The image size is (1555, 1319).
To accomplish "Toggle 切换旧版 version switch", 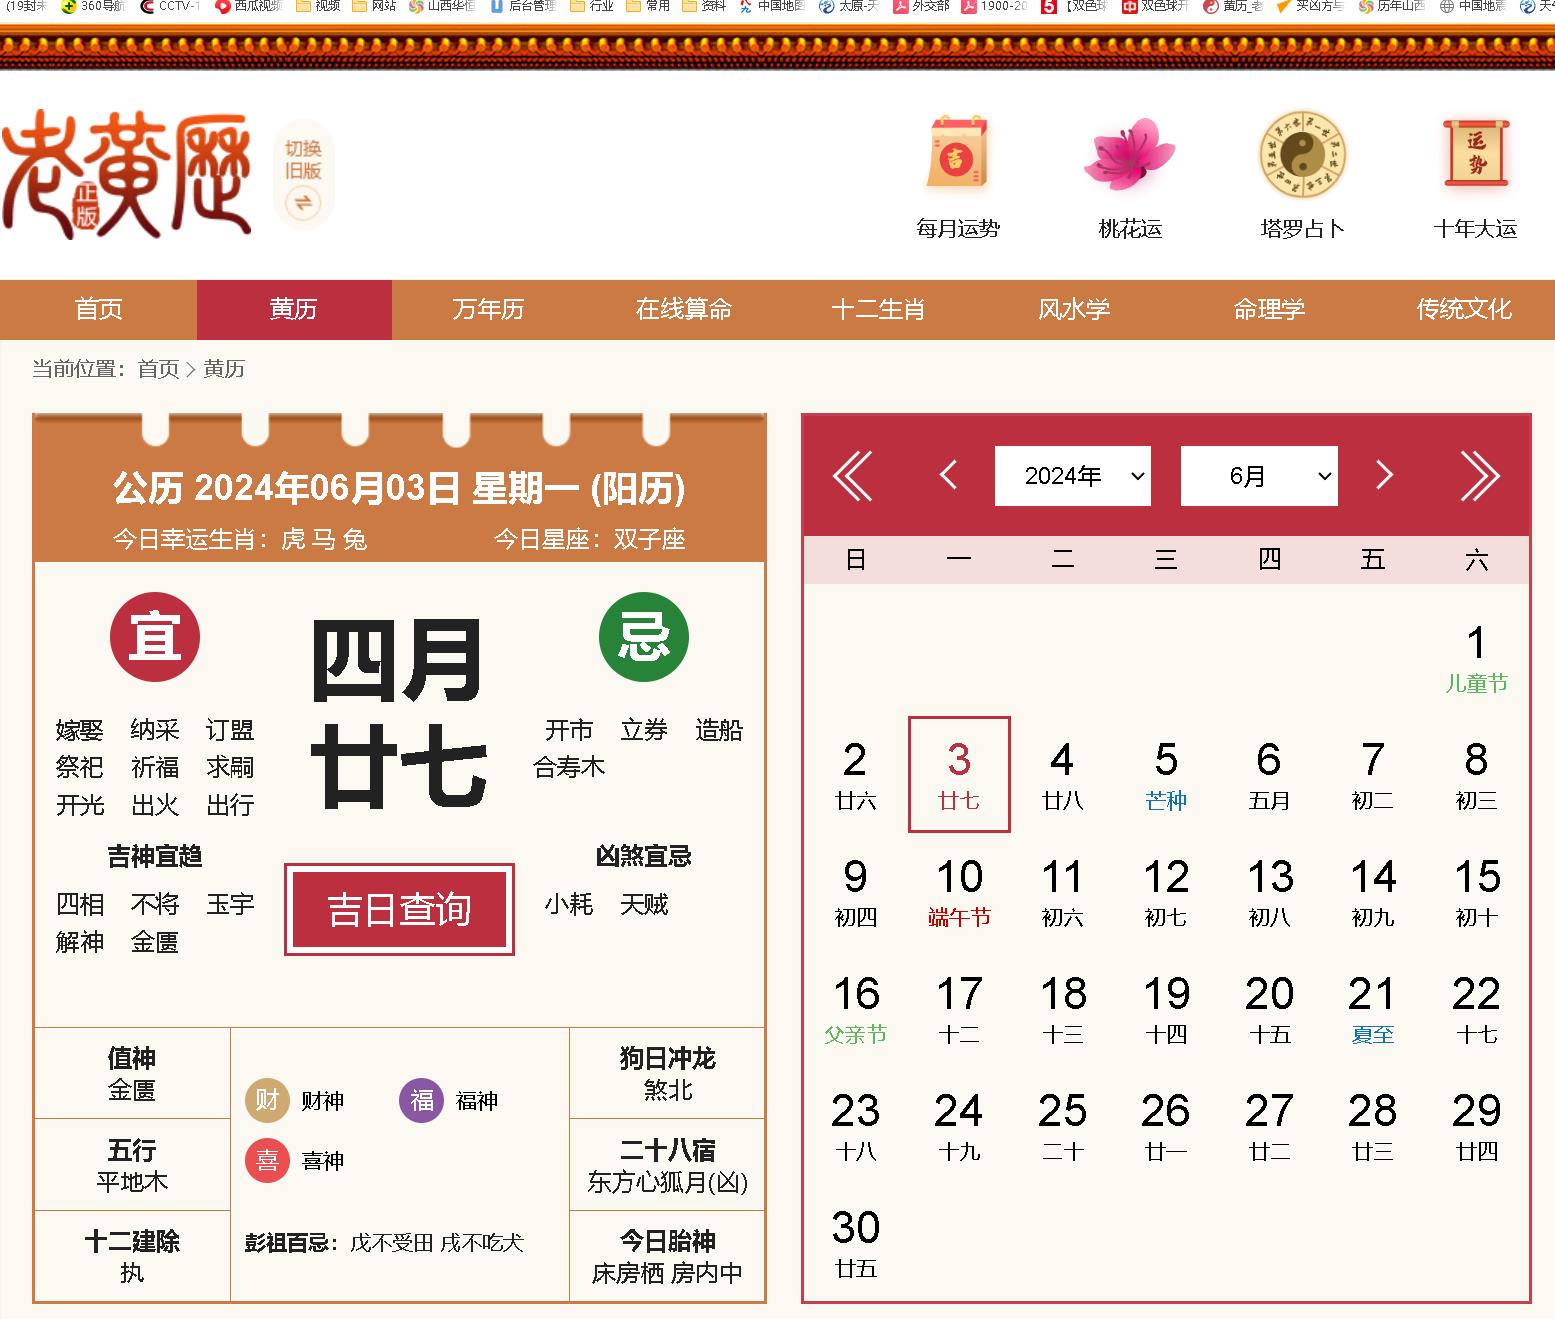I will (303, 177).
